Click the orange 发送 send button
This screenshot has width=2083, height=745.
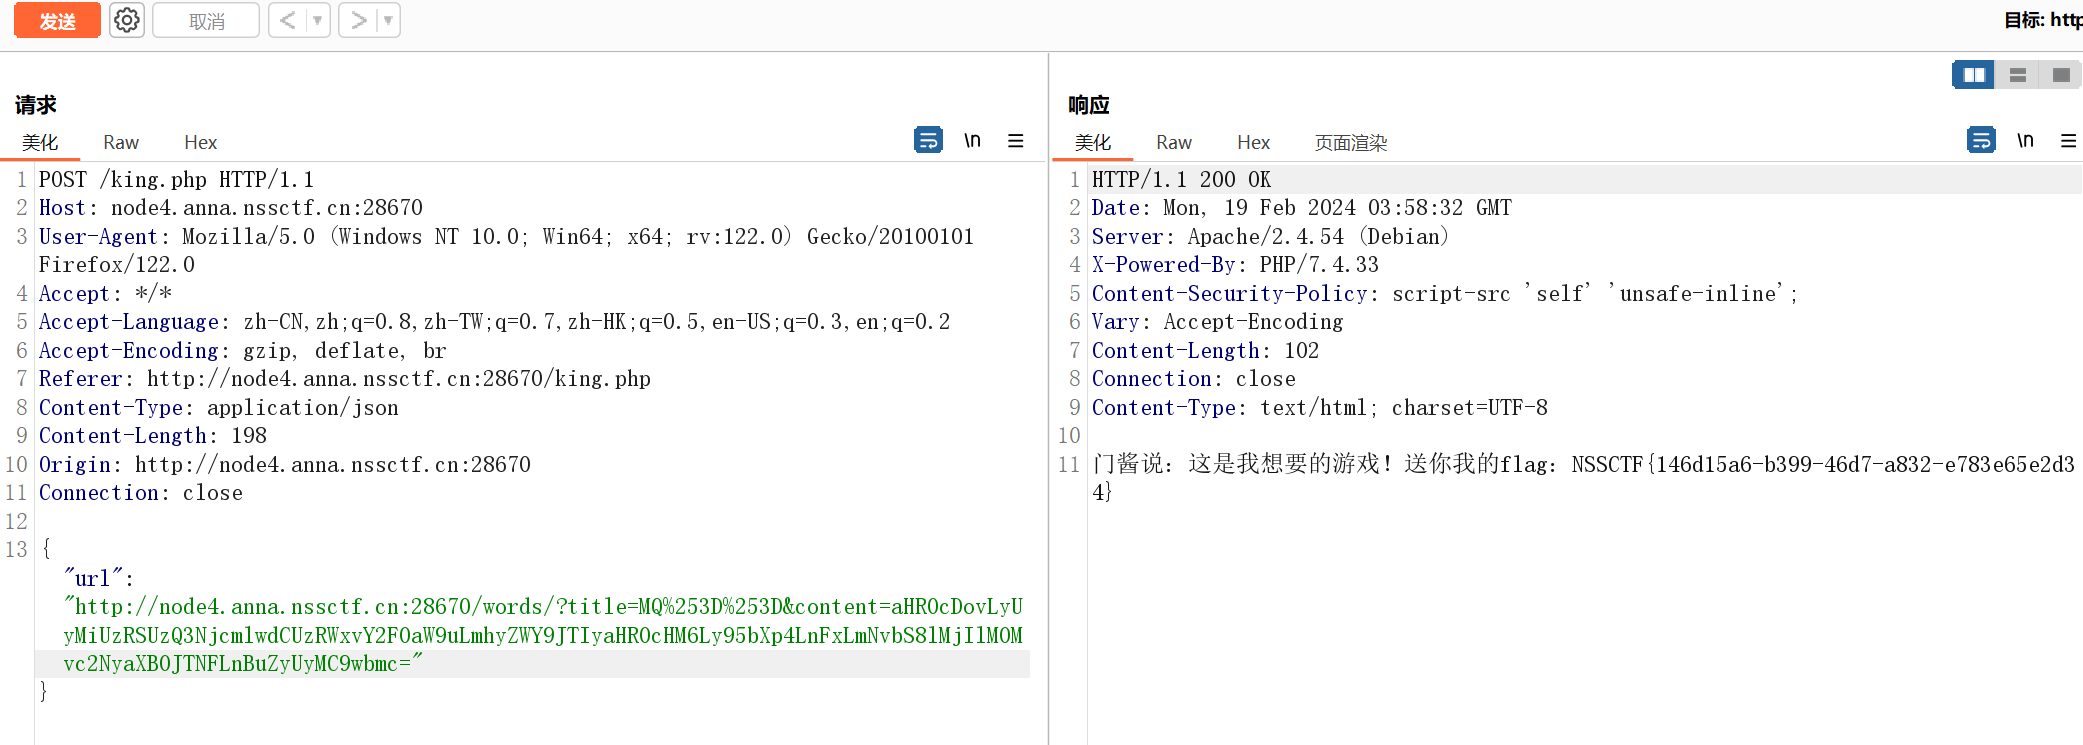(57, 21)
